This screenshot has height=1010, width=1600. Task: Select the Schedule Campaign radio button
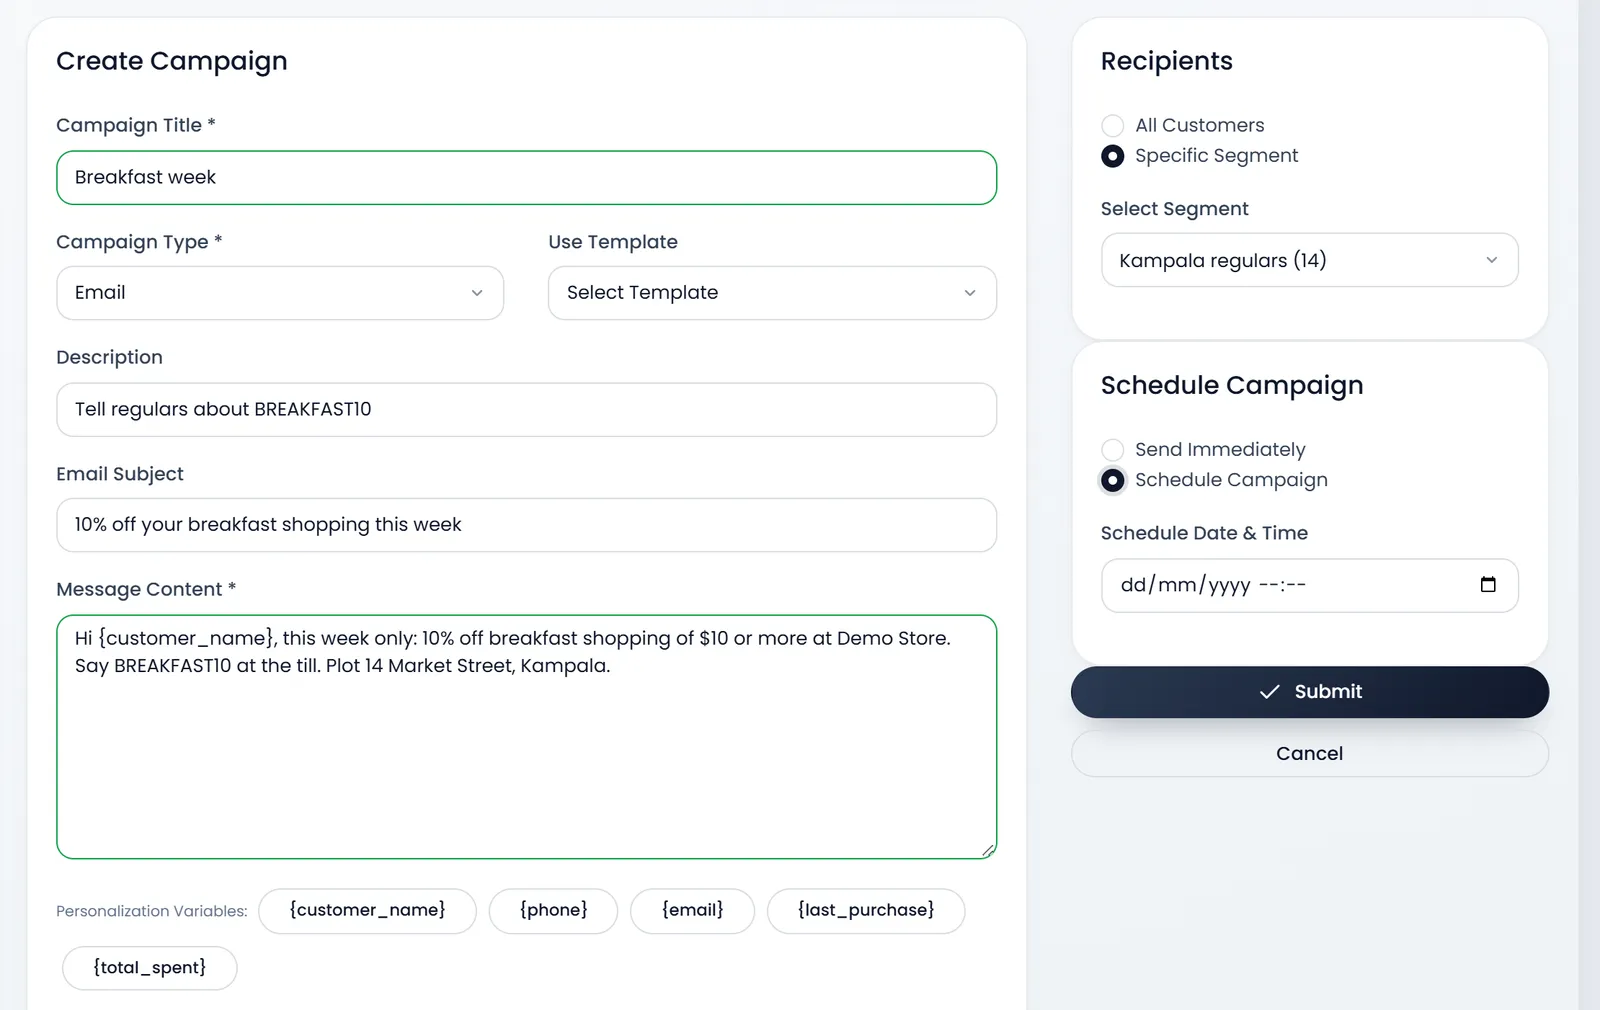pos(1112,480)
